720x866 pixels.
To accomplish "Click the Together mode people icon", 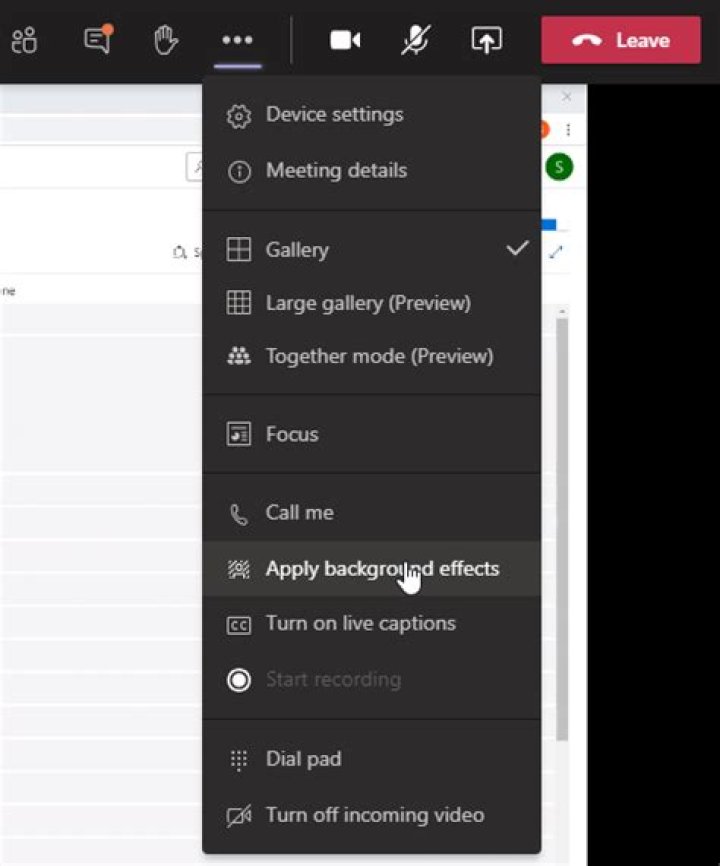I will point(239,356).
